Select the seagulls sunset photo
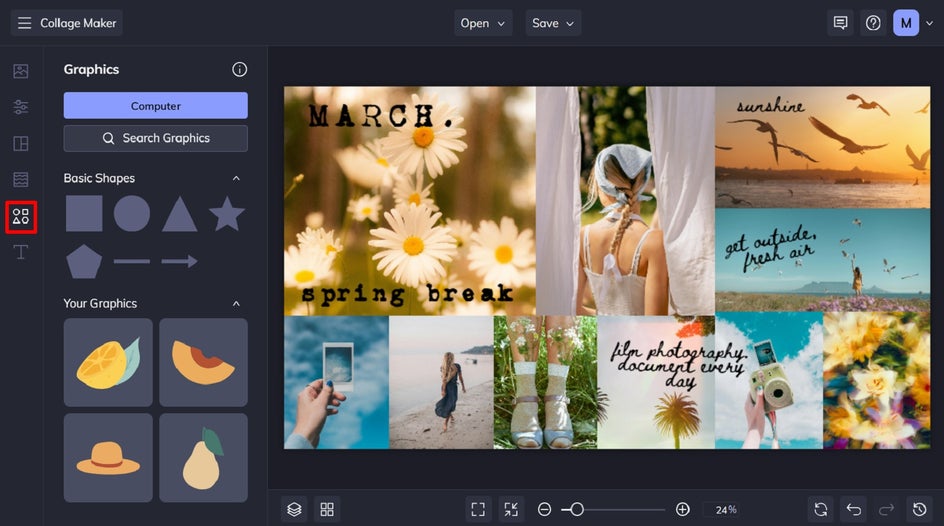This screenshot has width=944, height=526. point(822,147)
